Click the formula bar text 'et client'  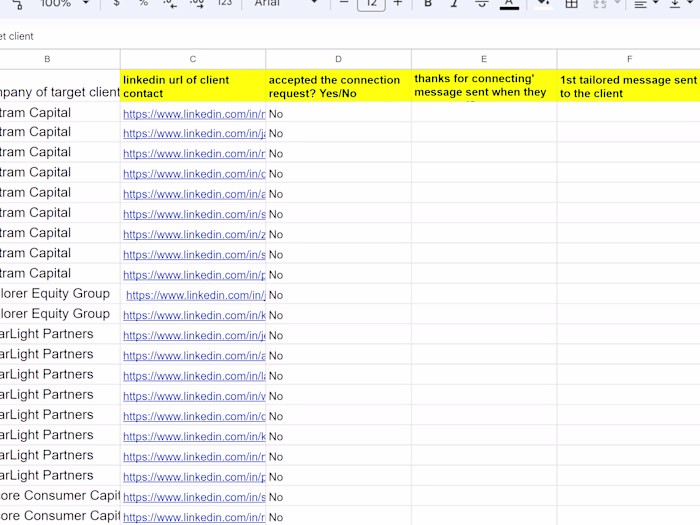(x=17, y=36)
